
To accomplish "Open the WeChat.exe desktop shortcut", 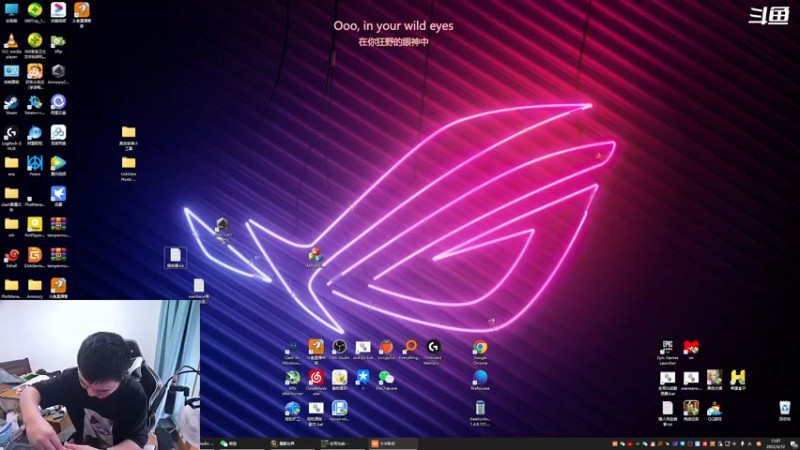I will 386,381.
